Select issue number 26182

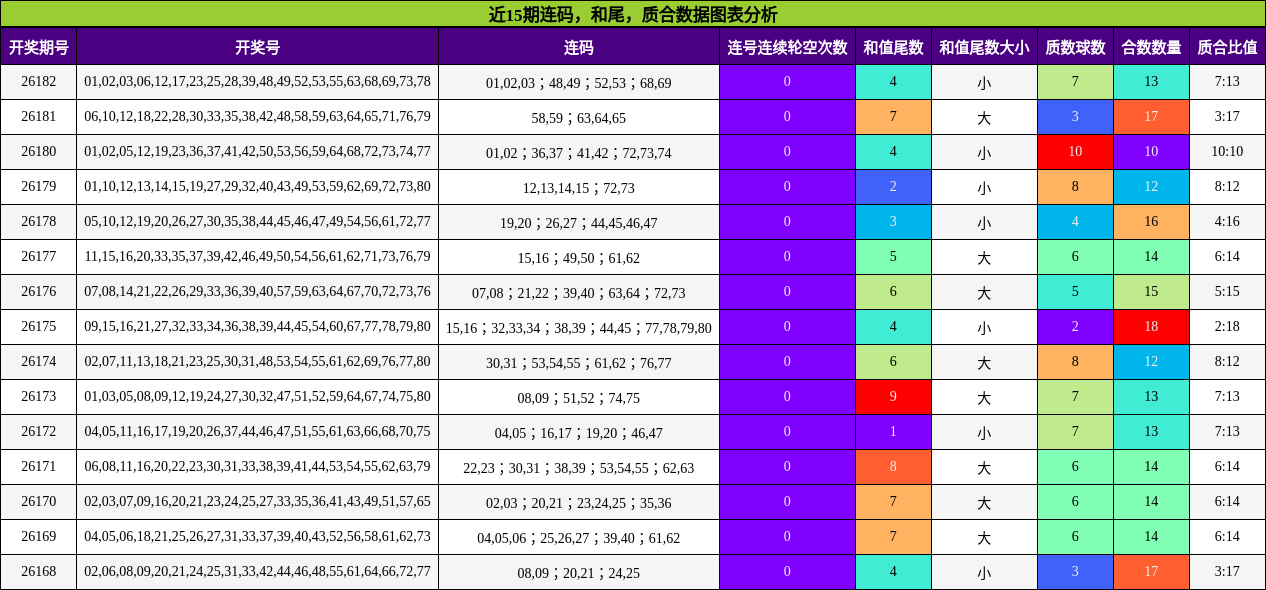pyautogui.click(x=39, y=82)
